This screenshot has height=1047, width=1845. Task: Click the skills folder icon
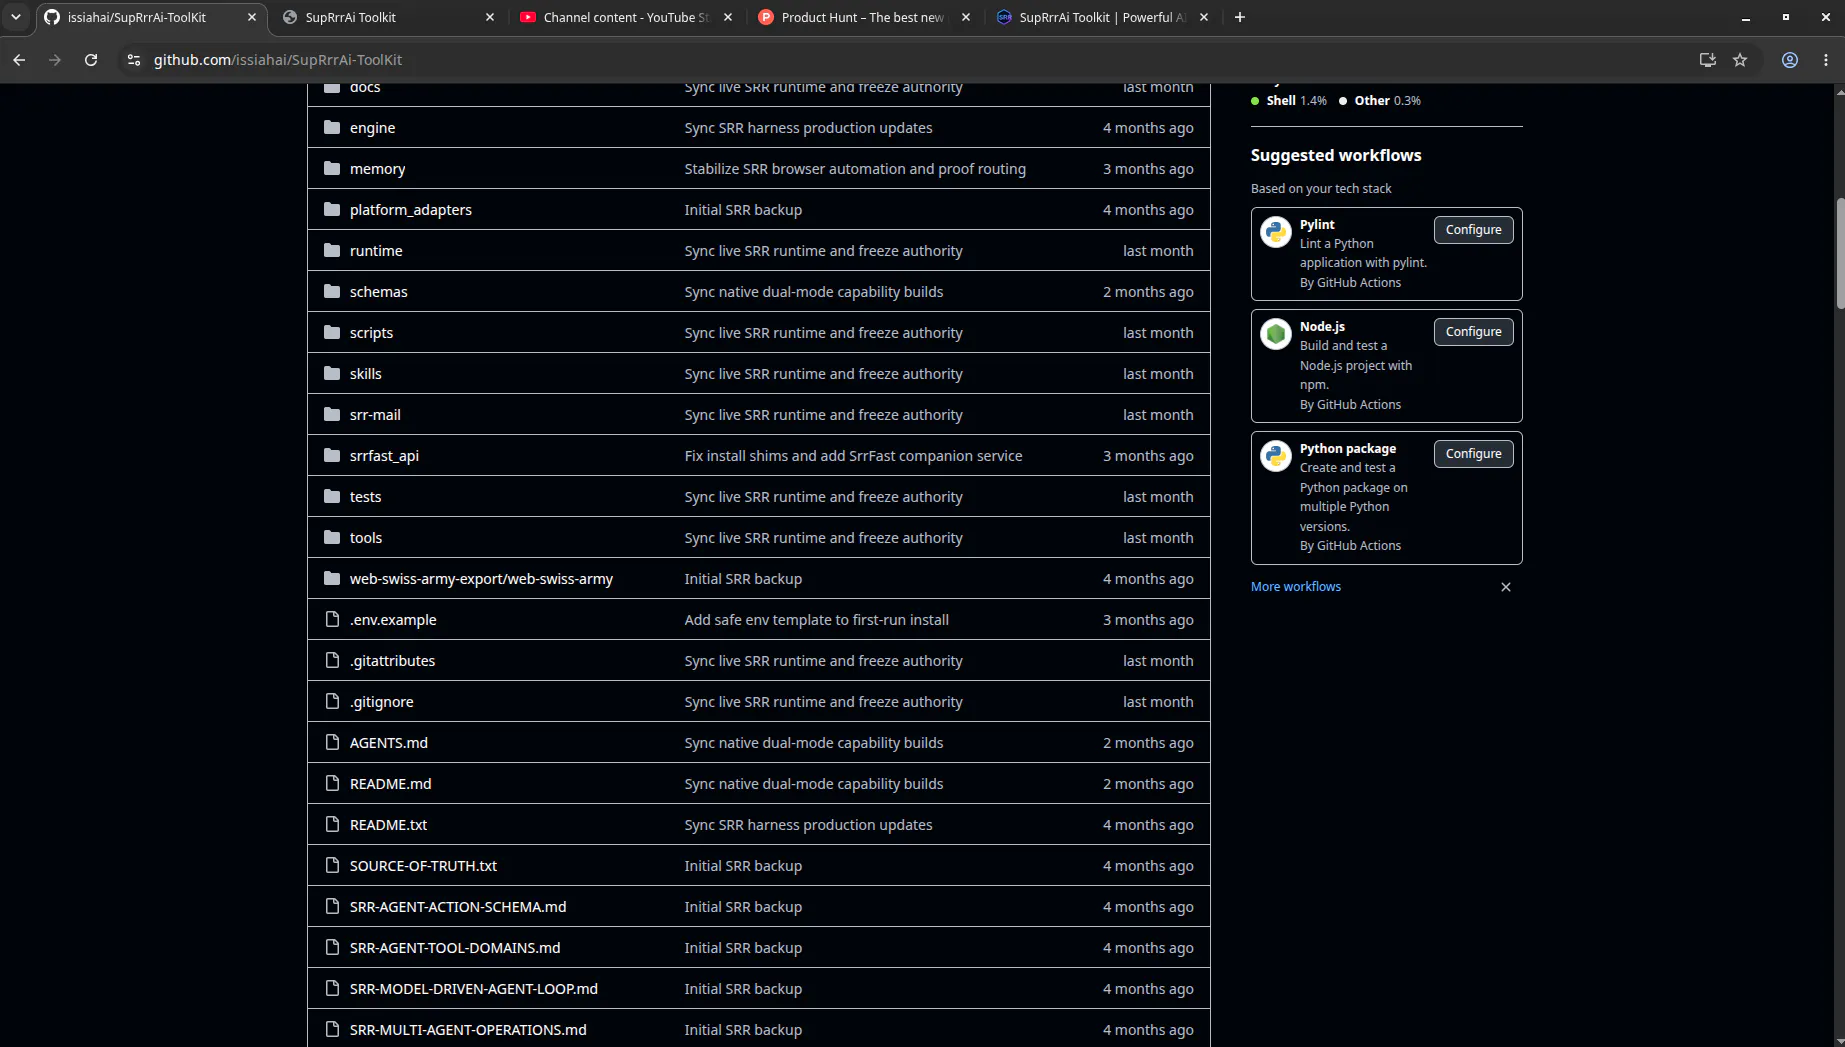tap(332, 374)
